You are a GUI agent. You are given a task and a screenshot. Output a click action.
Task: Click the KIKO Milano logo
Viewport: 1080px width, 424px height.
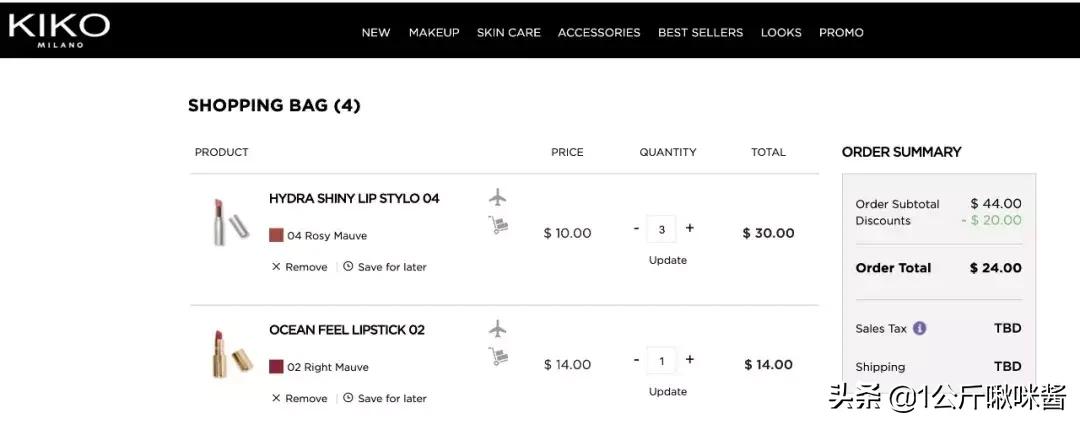[x=58, y=29]
